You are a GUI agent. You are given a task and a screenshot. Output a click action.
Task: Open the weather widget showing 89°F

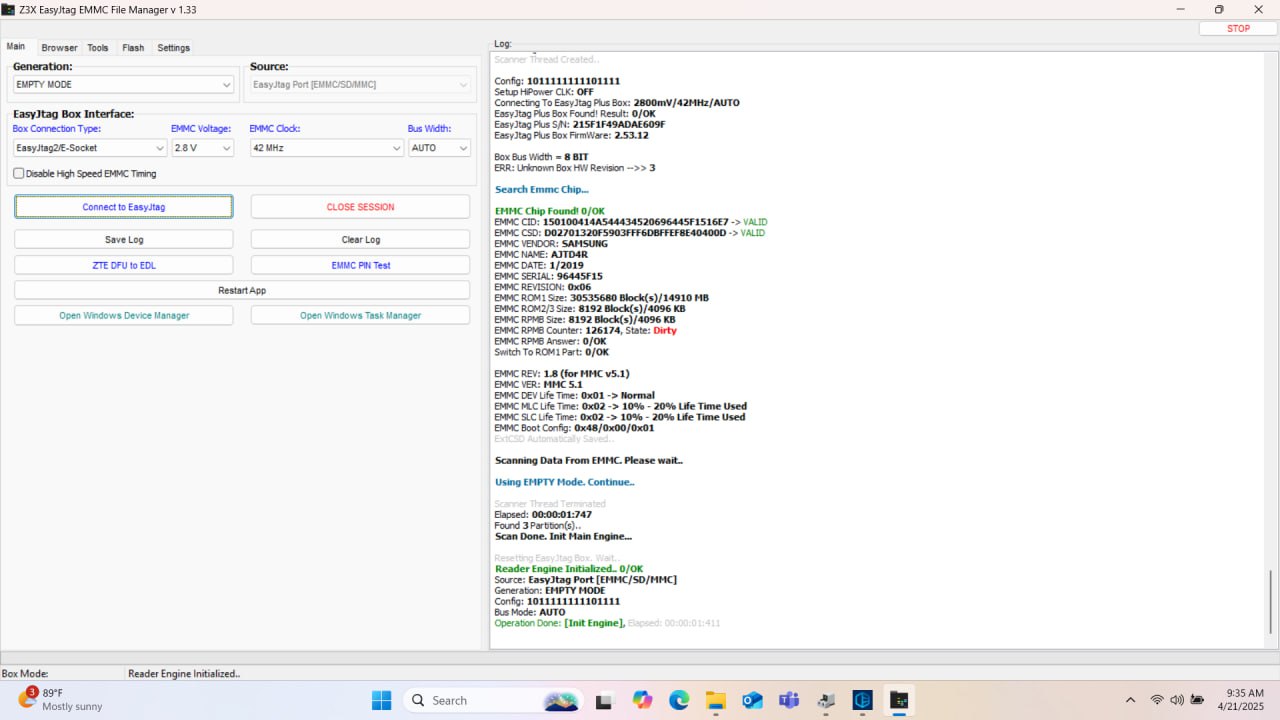pyautogui.click(x=62, y=699)
